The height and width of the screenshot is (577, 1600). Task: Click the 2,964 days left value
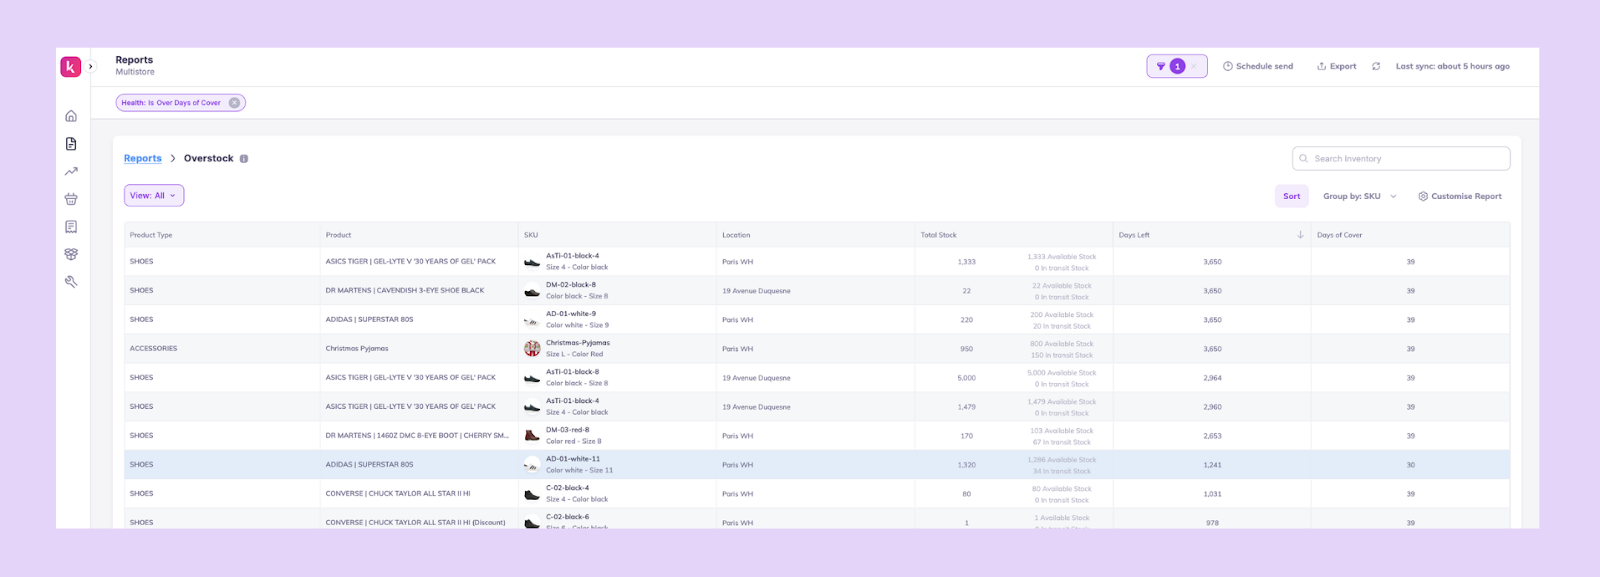[x=1212, y=378]
